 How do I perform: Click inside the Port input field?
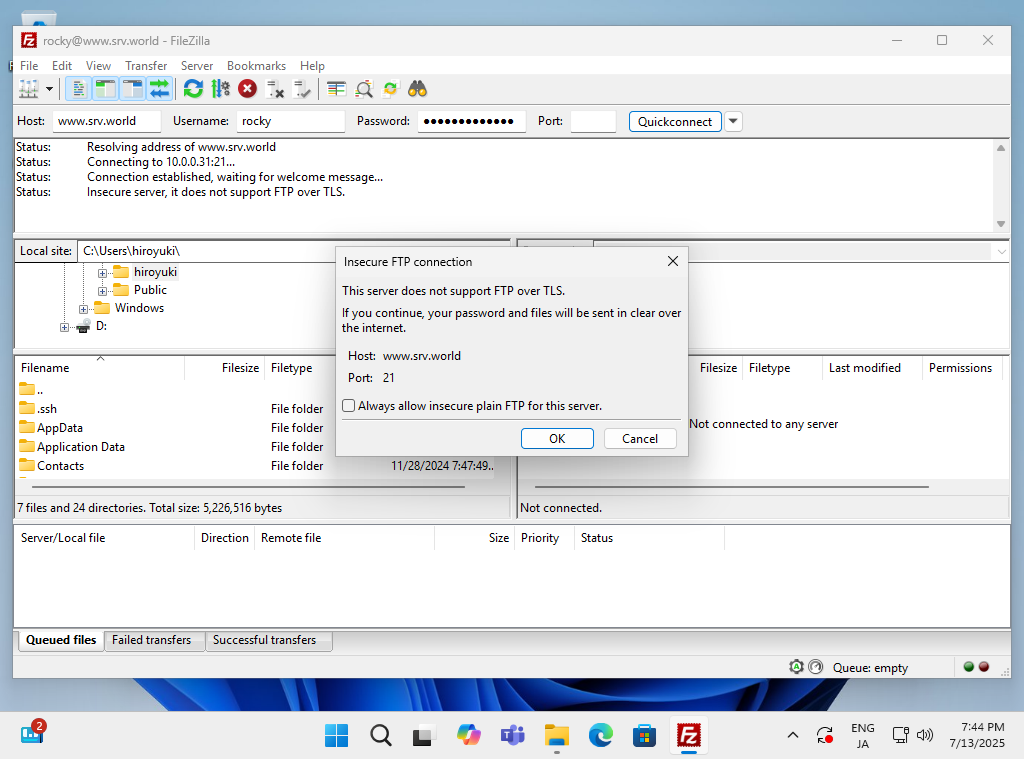[x=592, y=121]
